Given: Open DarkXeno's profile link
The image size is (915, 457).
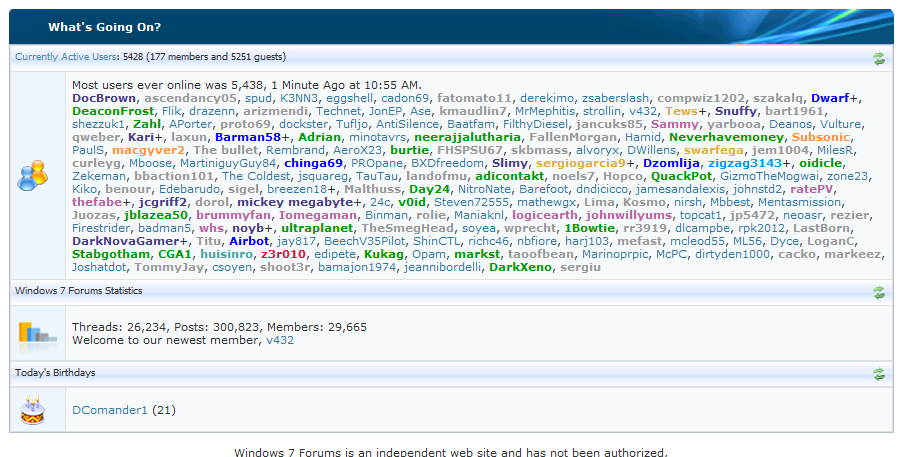Looking at the screenshot, I should pyautogui.click(x=520, y=267).
